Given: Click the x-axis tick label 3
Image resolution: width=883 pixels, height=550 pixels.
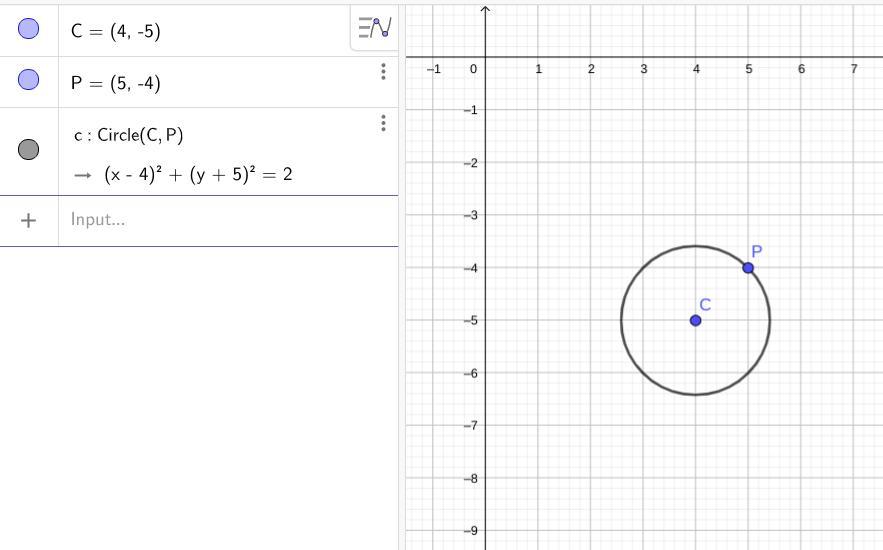Looking at the screenshot, I should [644, 69].
